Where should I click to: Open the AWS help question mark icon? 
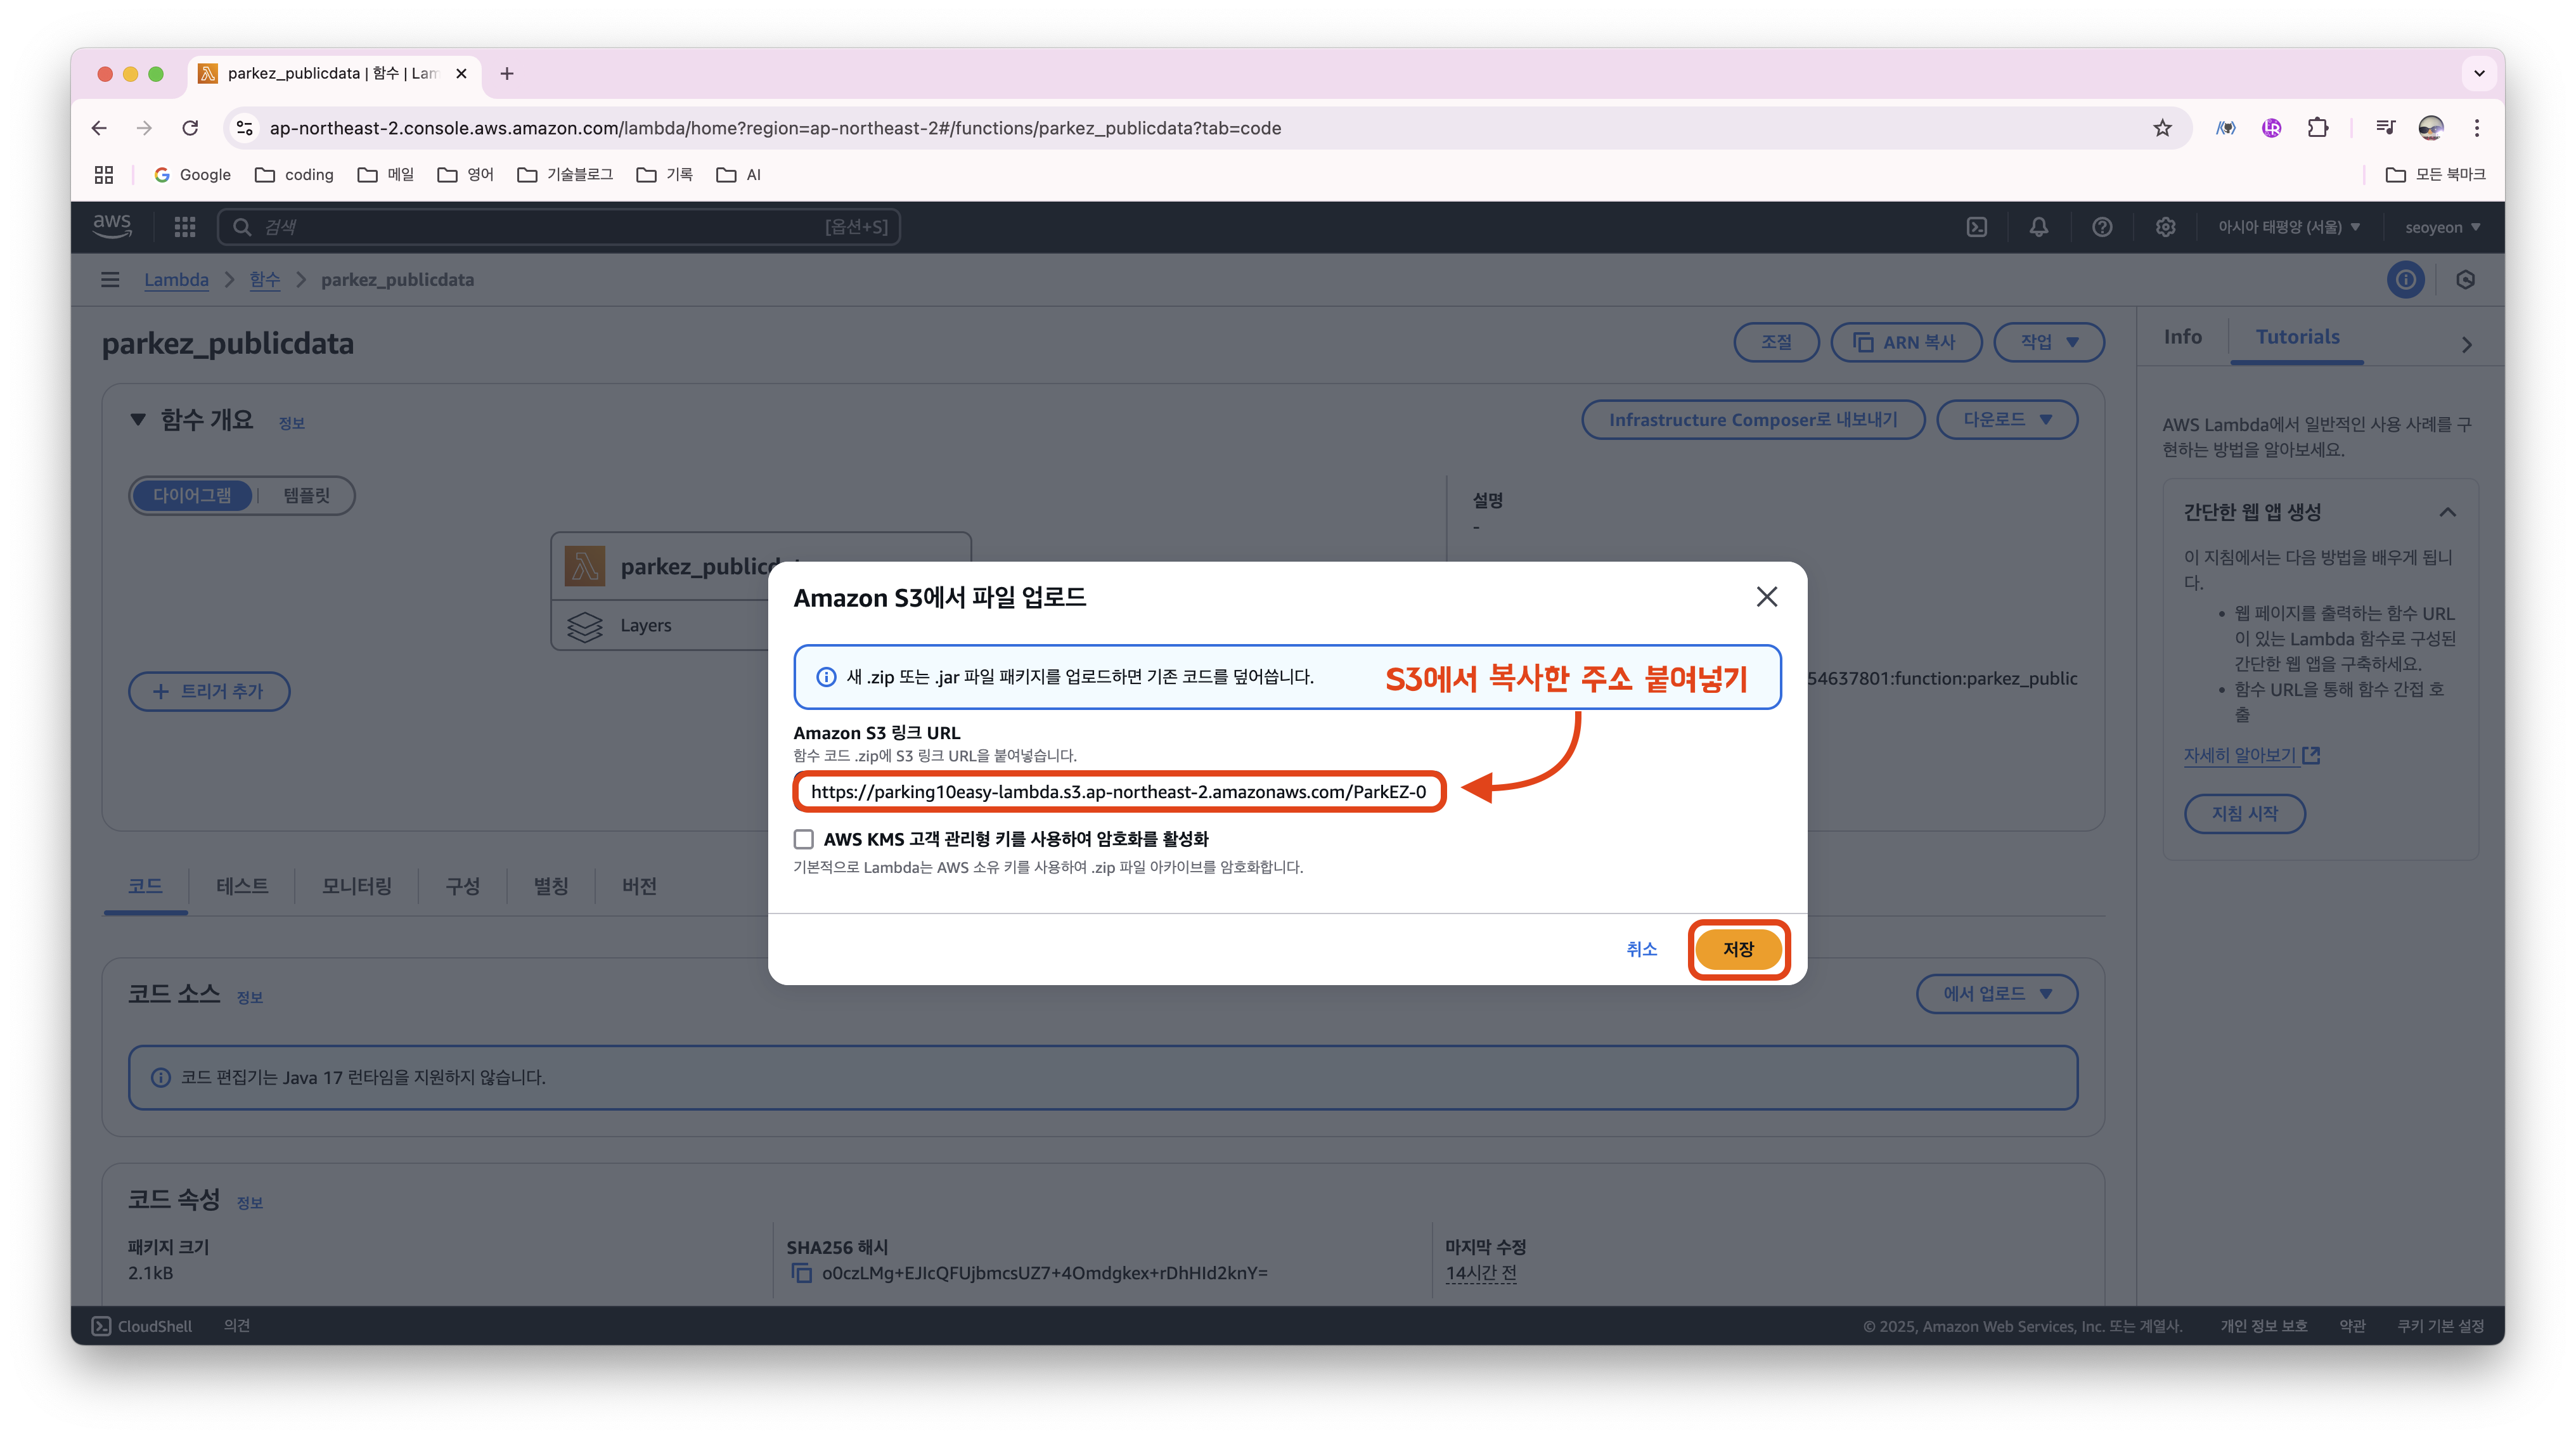(2102, 227)
